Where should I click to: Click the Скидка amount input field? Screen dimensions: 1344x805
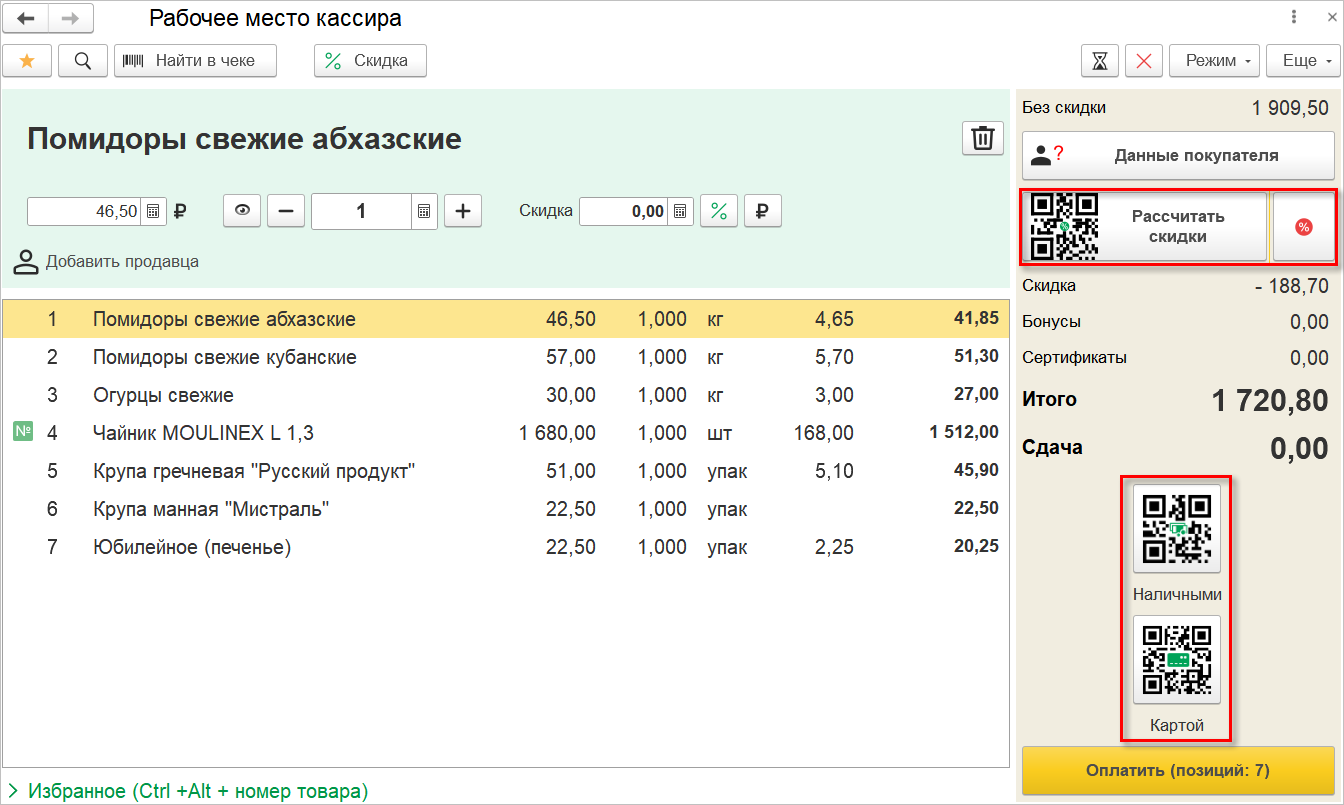623,211
